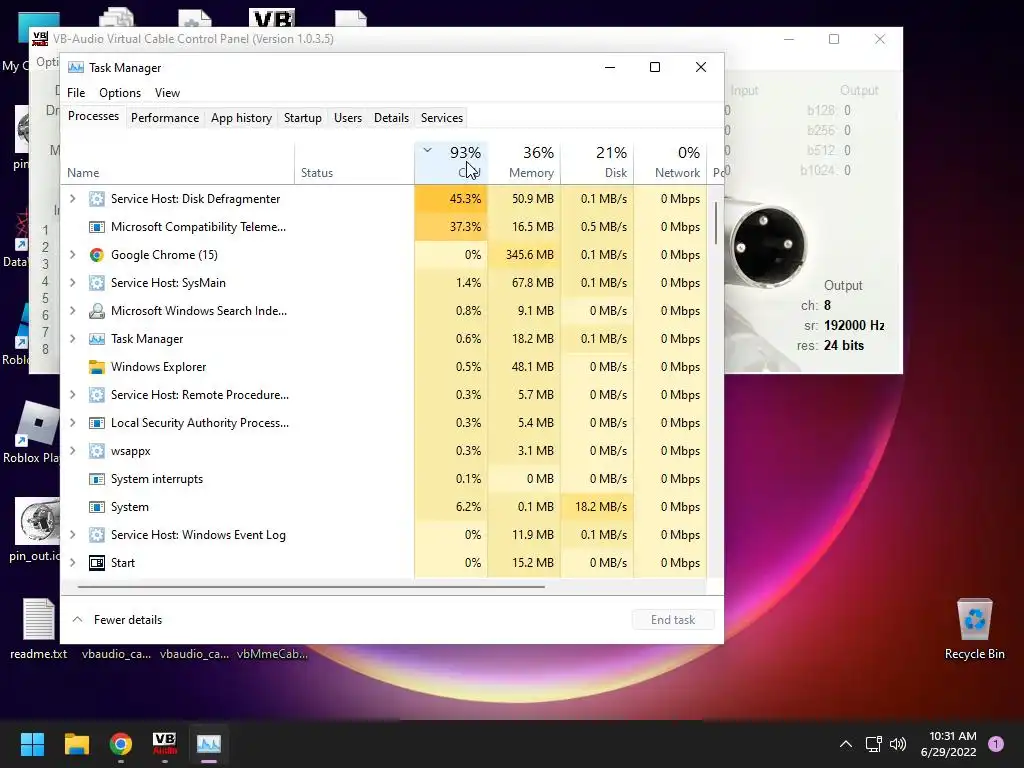1024x768 pixels.
Task: Click the Local Security Authority Process icon
Action: click(97, 423)
